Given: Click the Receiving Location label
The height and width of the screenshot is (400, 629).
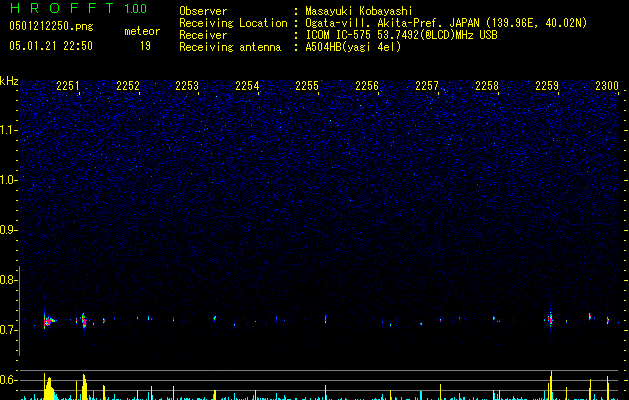Looking at the screenshot, I should click(x=233, y=23).
